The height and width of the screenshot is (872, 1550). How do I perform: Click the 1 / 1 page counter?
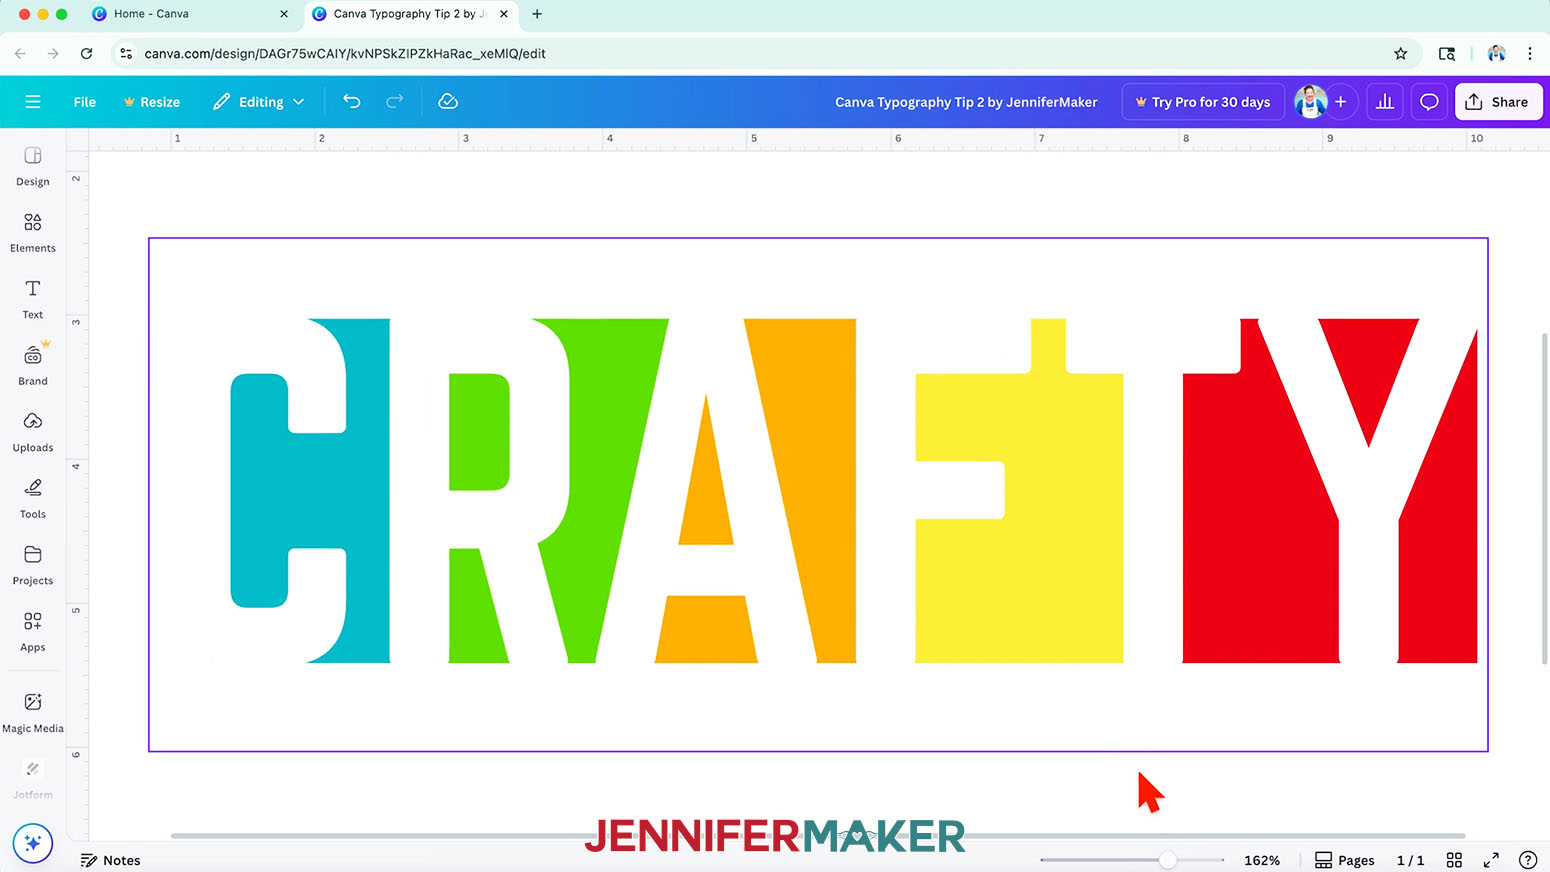1410,860
